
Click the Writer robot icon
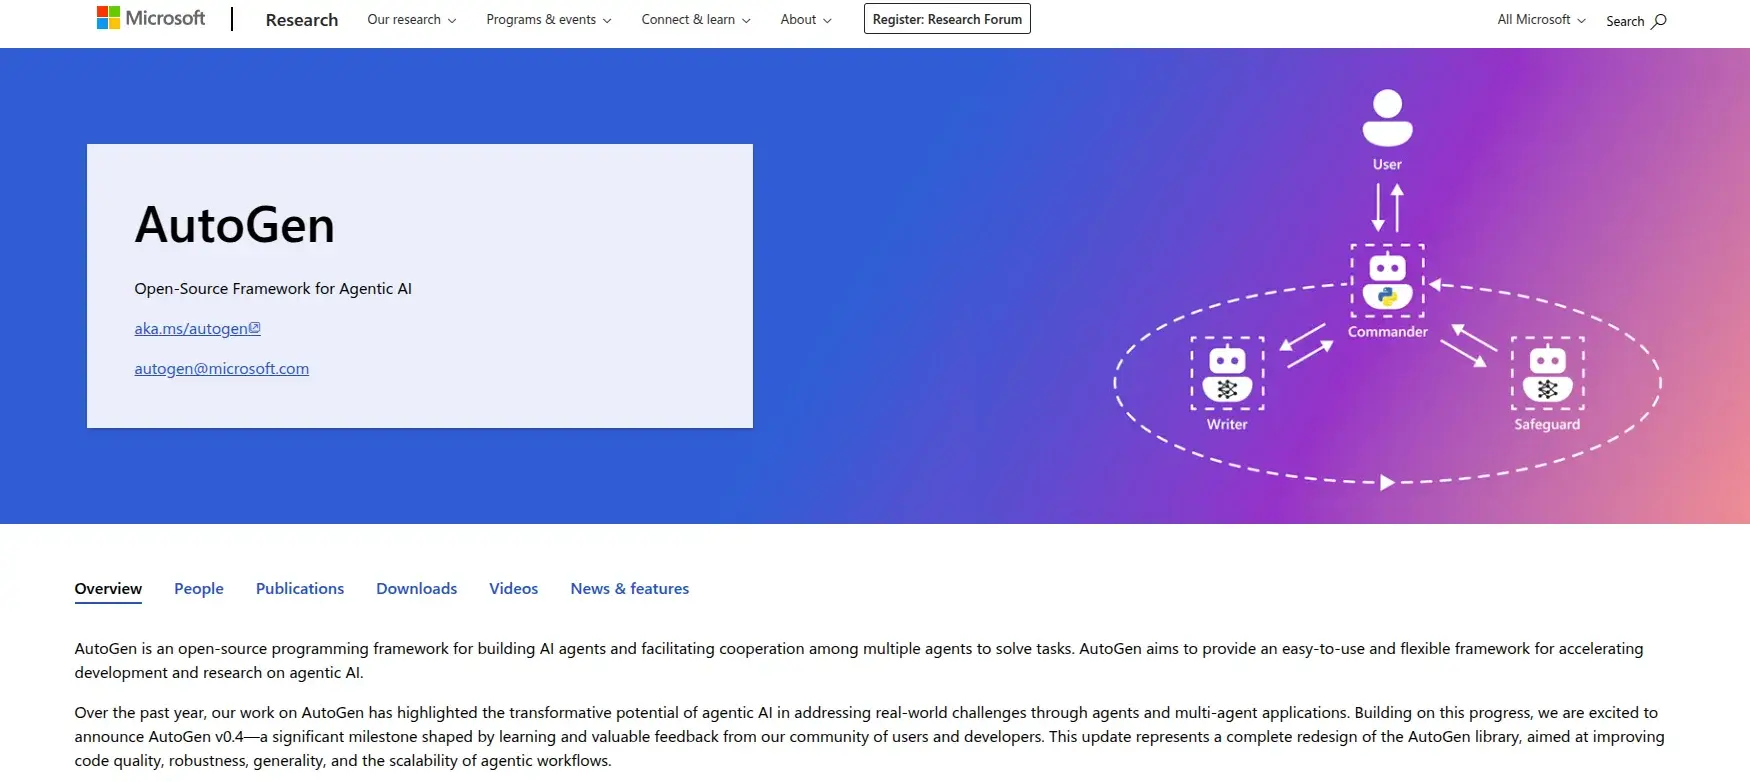click(x=1227, y=373)
